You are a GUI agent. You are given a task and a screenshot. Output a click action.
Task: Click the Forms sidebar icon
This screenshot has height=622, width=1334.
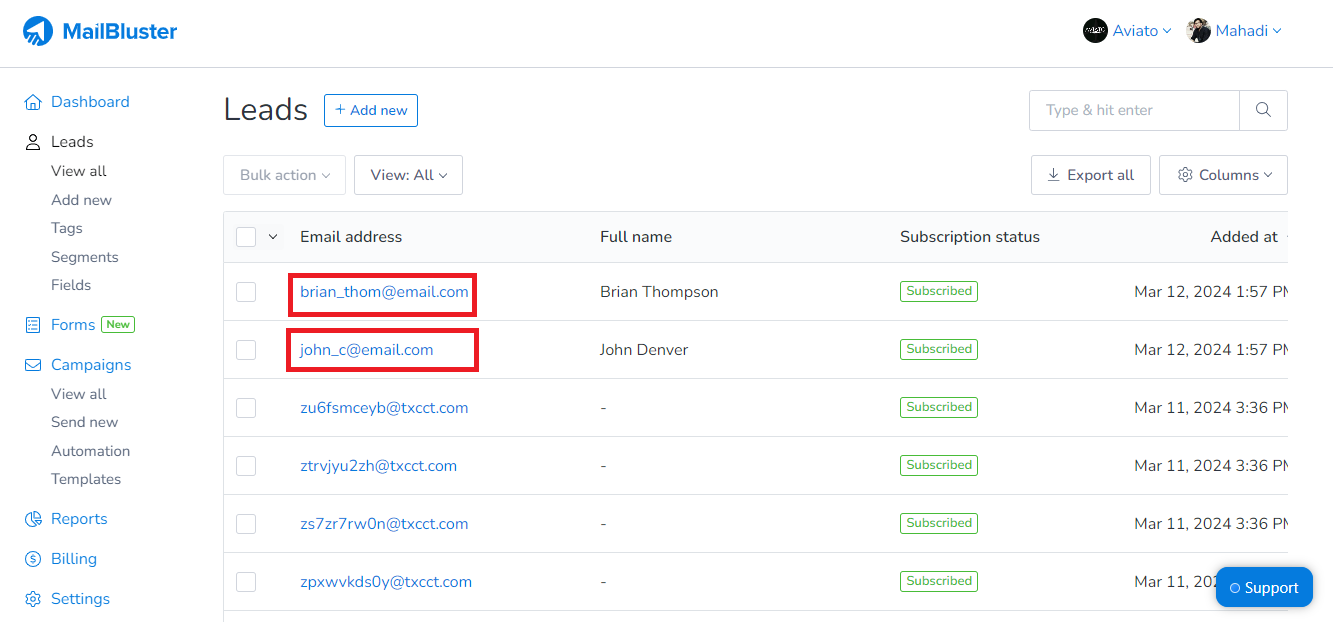[33, 325]
